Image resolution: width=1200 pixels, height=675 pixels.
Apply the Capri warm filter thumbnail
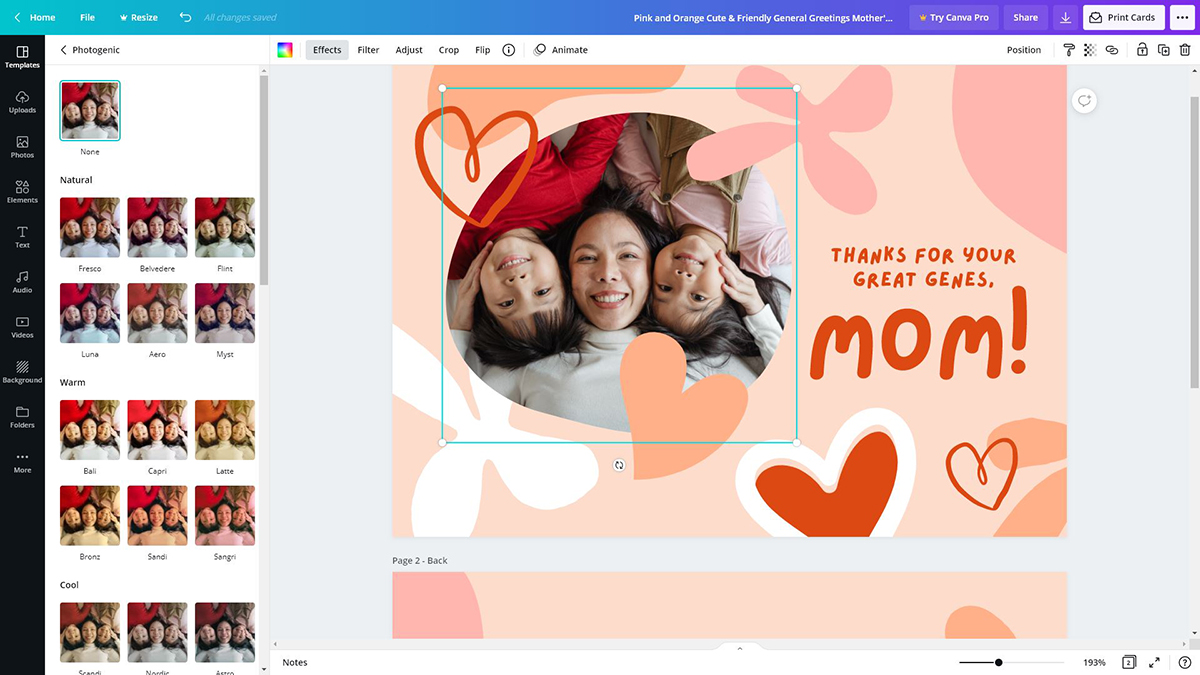tap(157, 430)
